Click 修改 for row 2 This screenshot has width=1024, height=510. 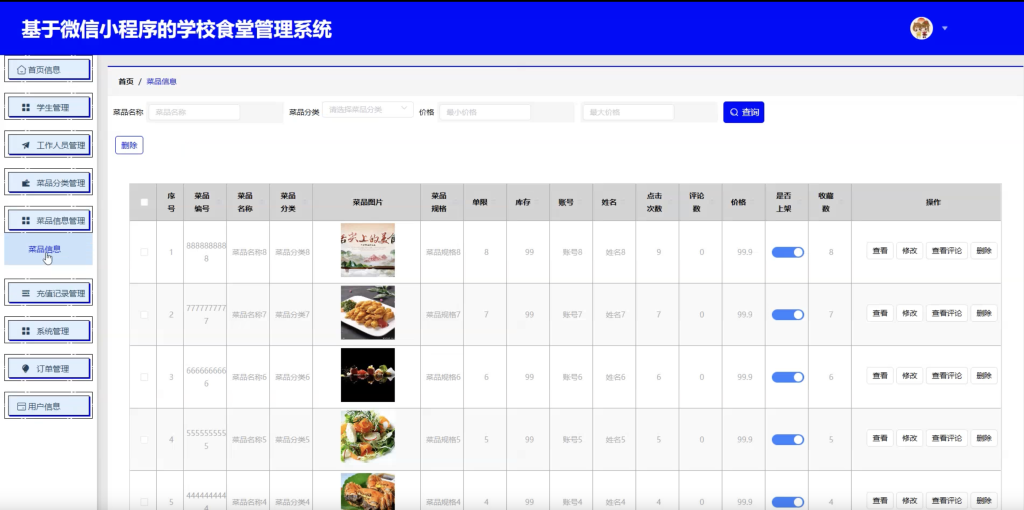[910, 313]
